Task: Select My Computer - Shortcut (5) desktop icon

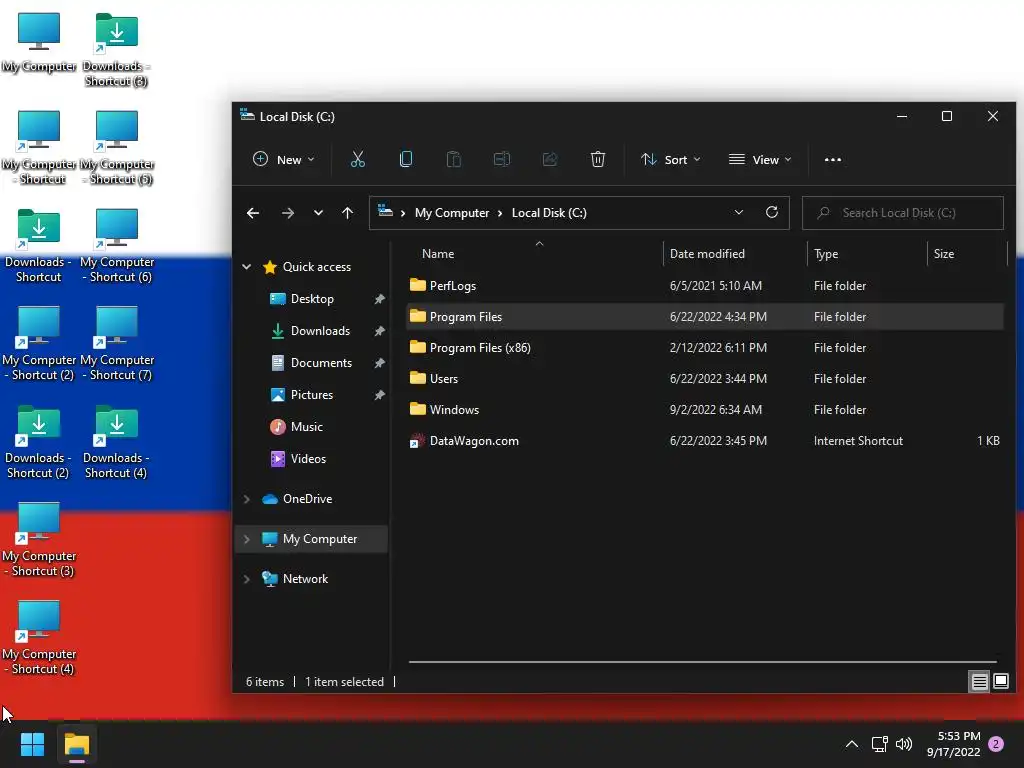Action: click(x=117, y=148)
